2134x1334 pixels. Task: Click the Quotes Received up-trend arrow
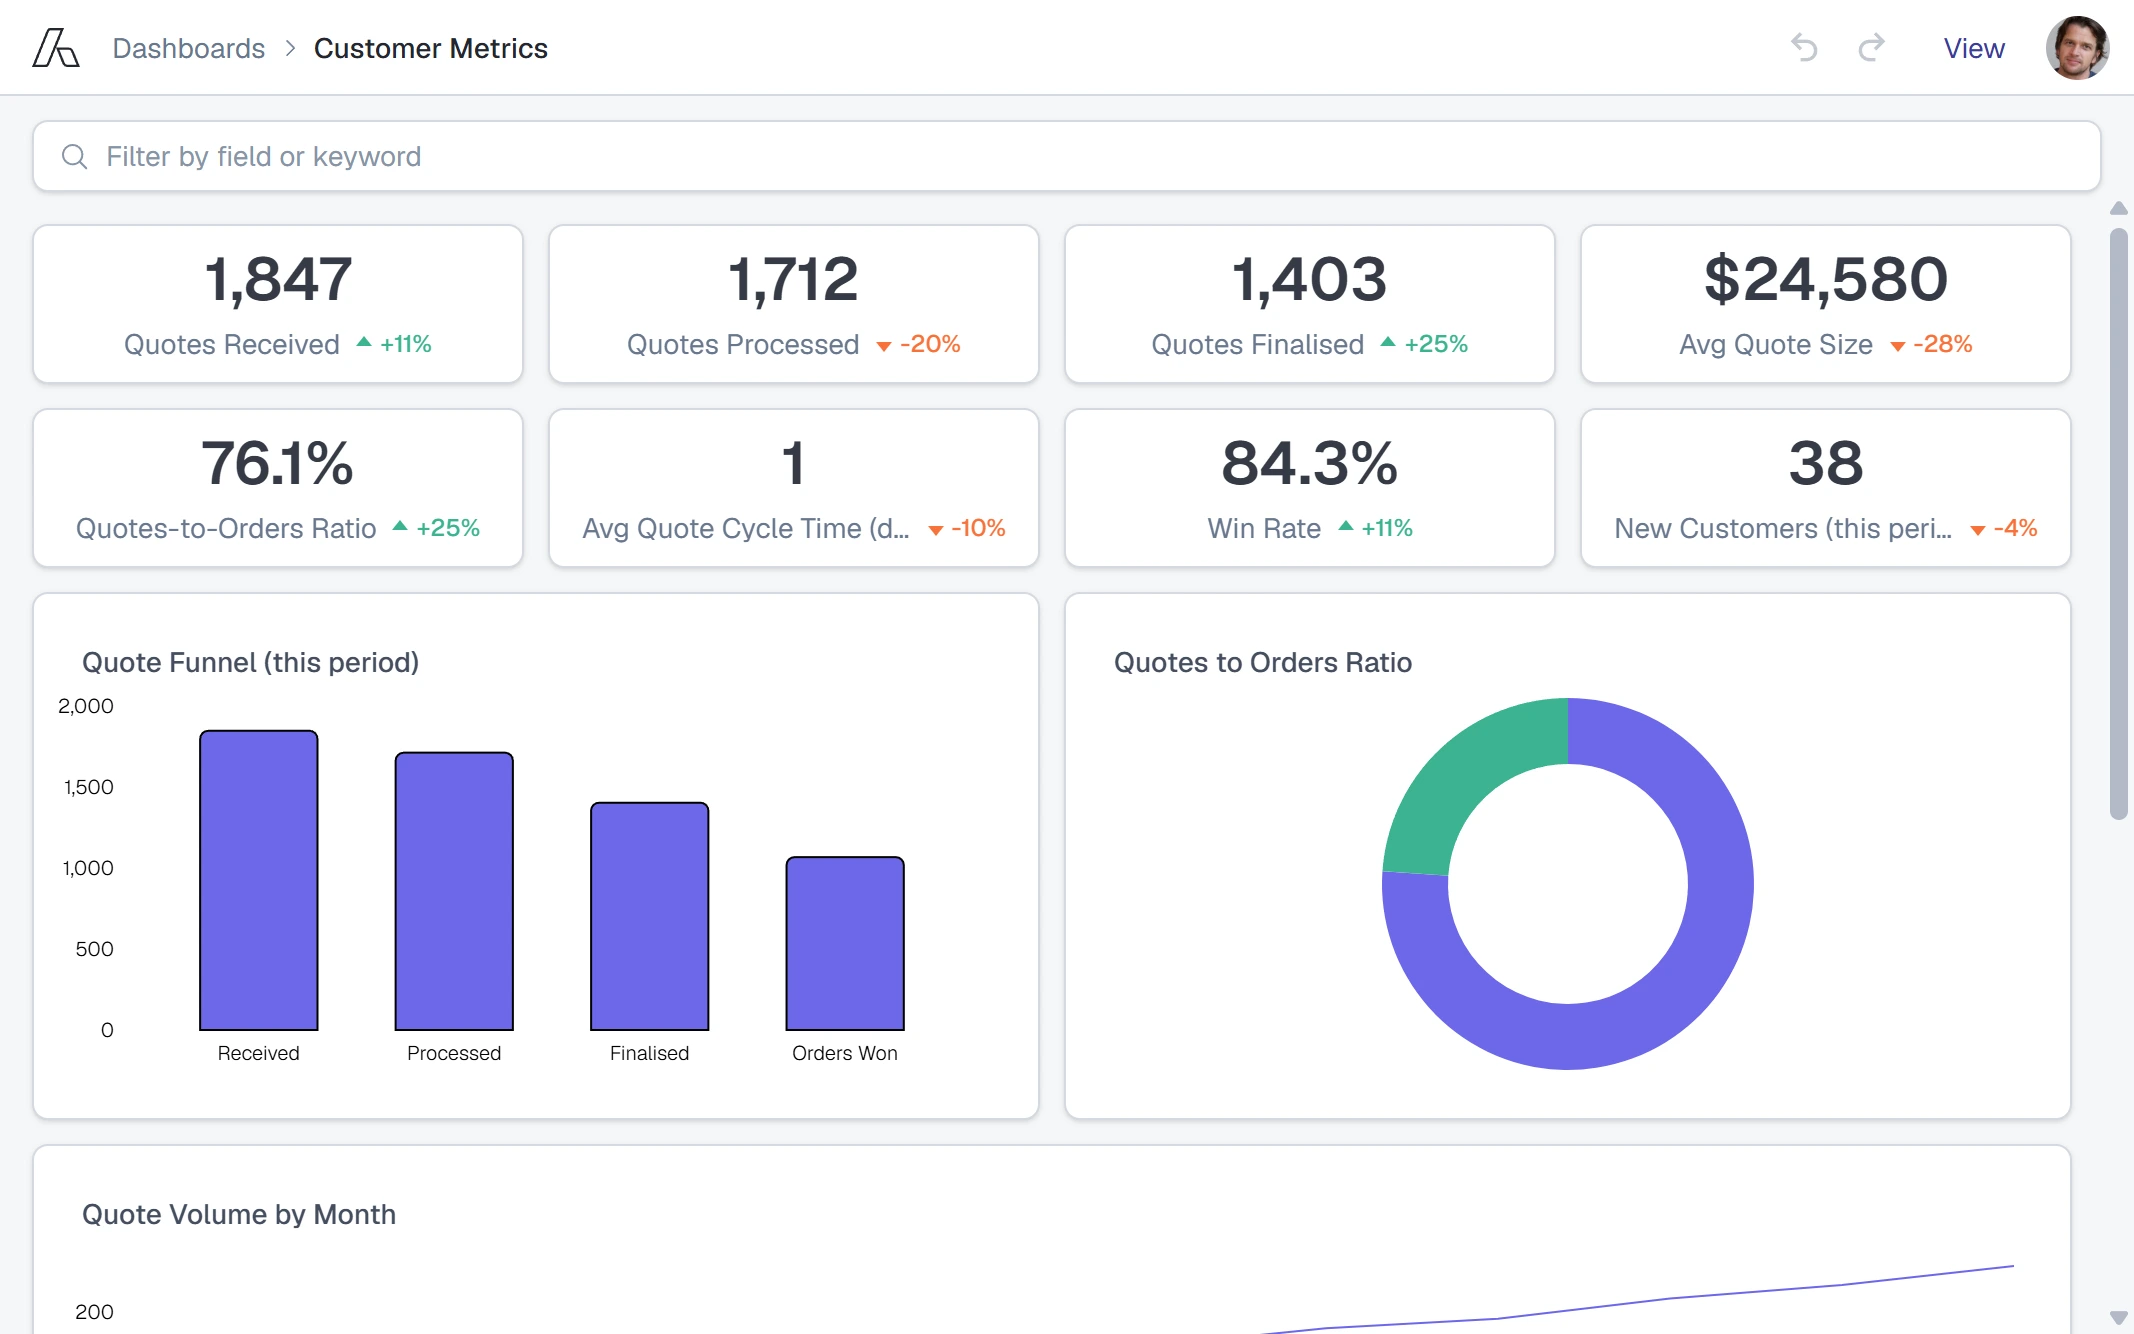364,343
